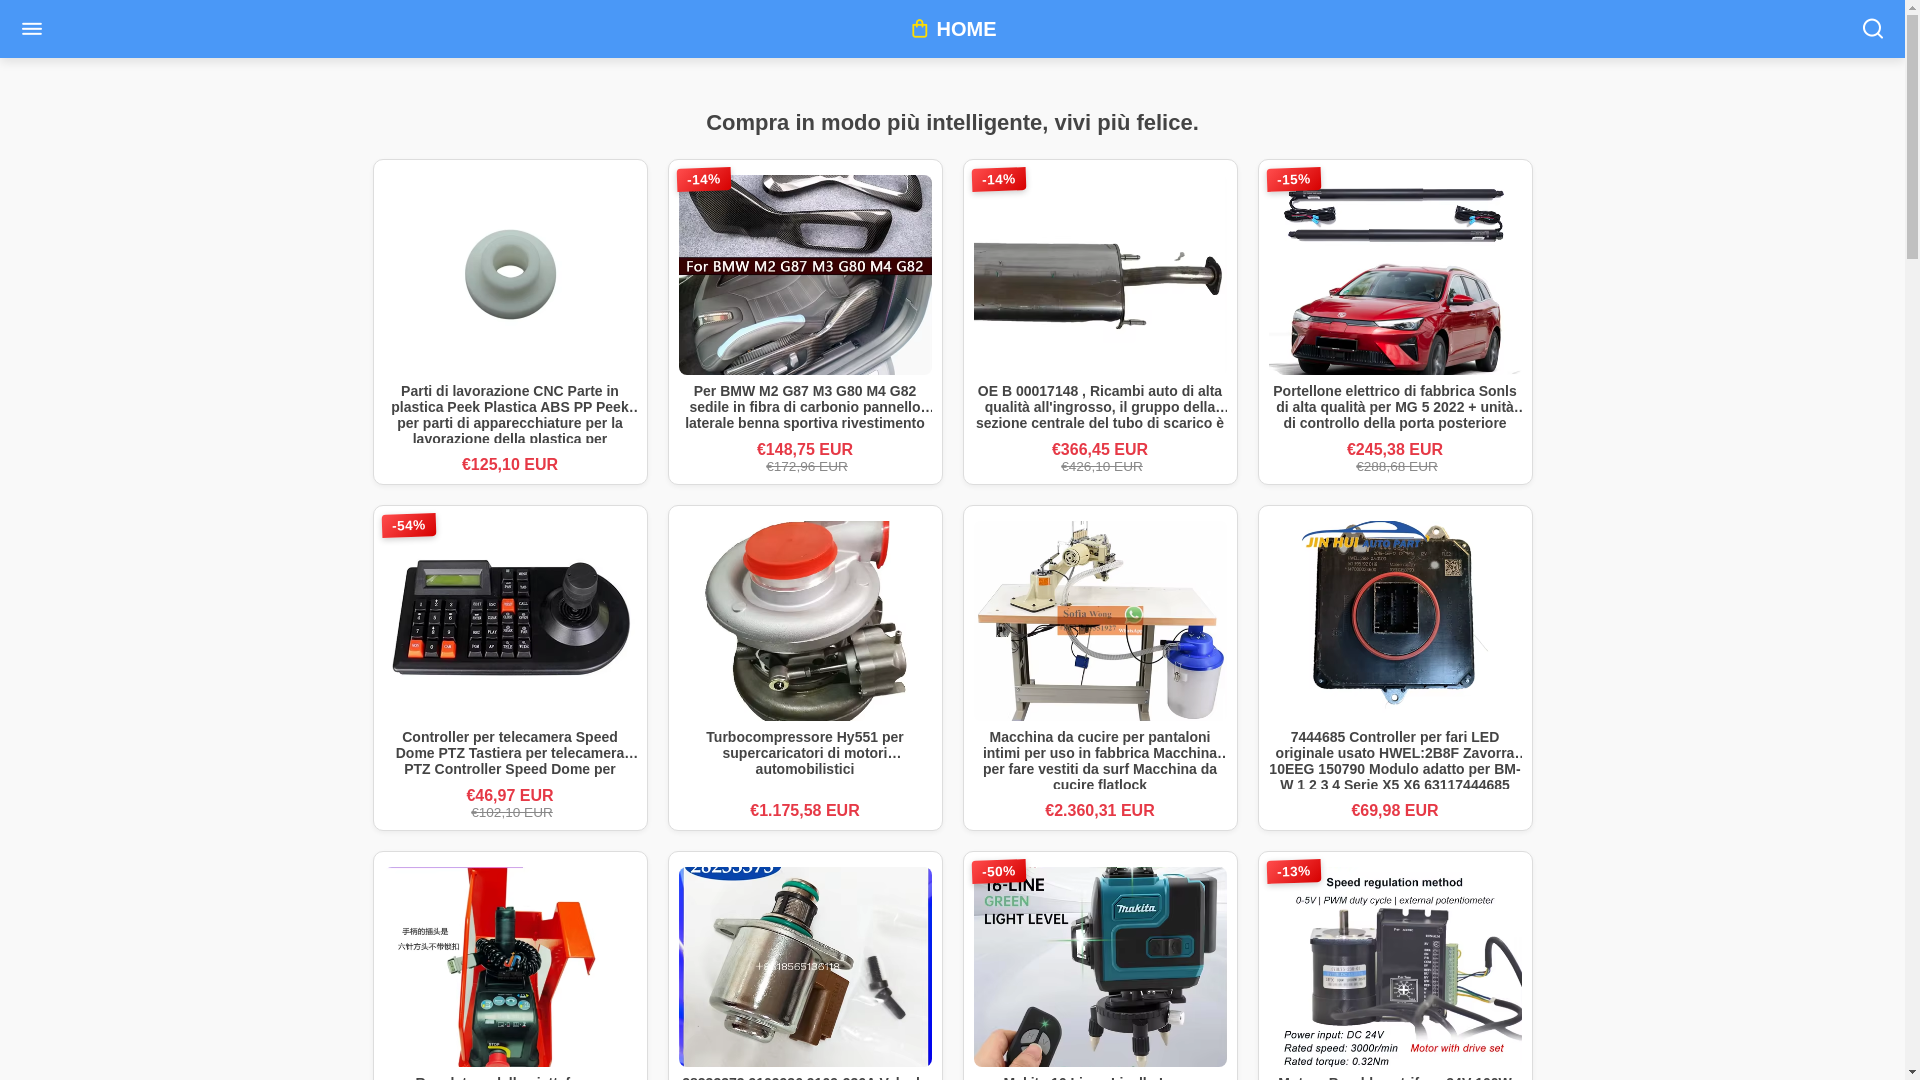
Task: Go to the HOME link
Action: point(965,29)
